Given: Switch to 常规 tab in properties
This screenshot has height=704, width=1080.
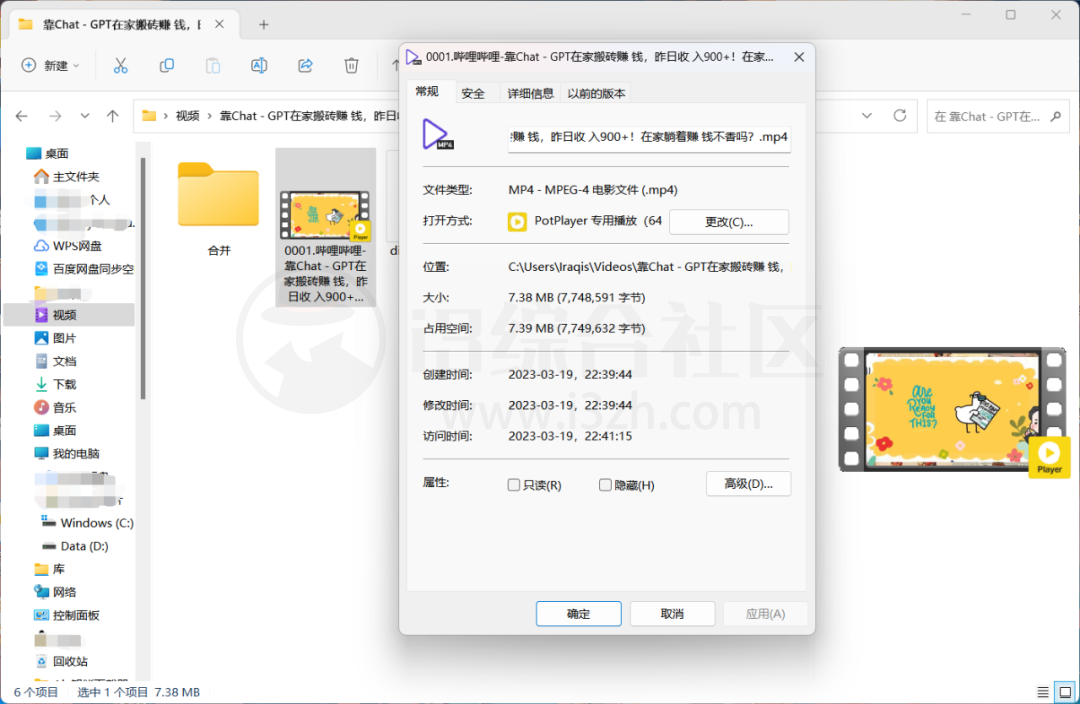Looking at the screenshot, I should (x=427, y=92).
